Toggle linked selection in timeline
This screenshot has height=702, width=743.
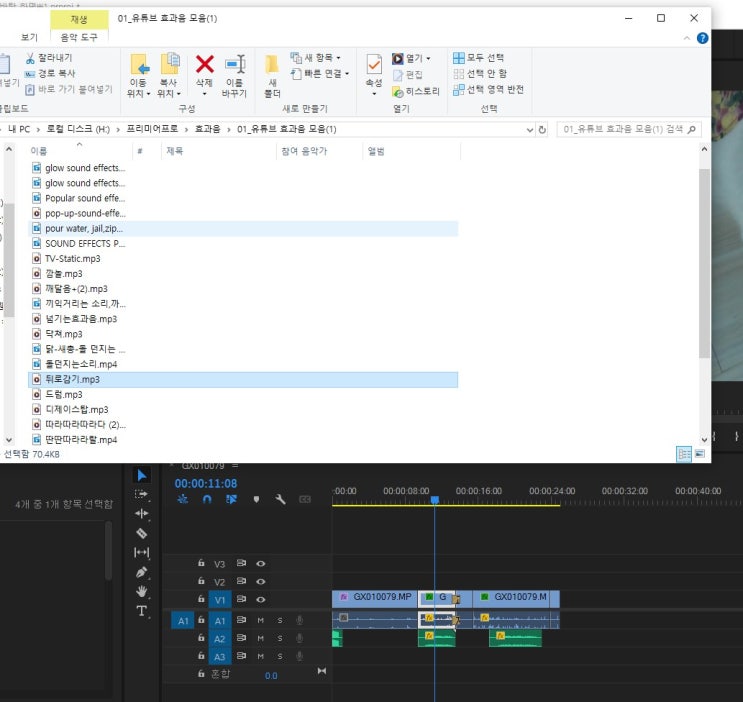coord(231,499)
